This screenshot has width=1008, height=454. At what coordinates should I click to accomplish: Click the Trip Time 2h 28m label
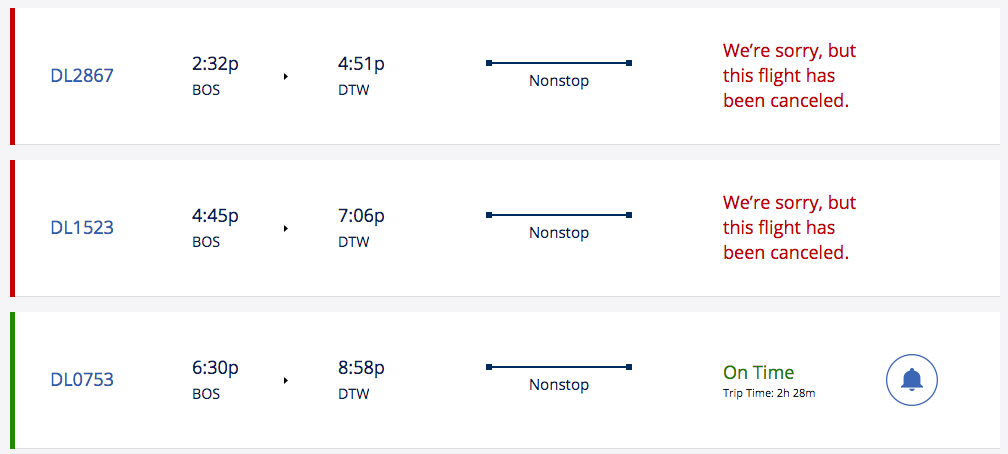click(769, 394)
